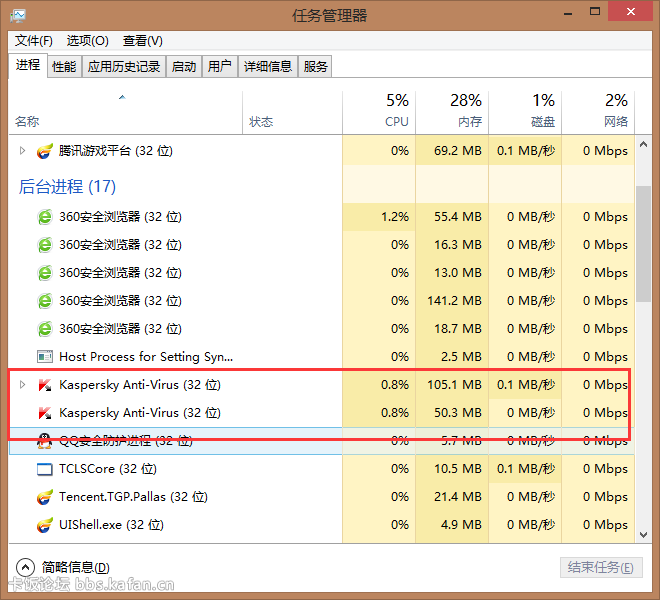Click the Host Process for Setting Syn icon
This screenshot has width=660, height=600.
pyautogui.click(x=45, y=357)
